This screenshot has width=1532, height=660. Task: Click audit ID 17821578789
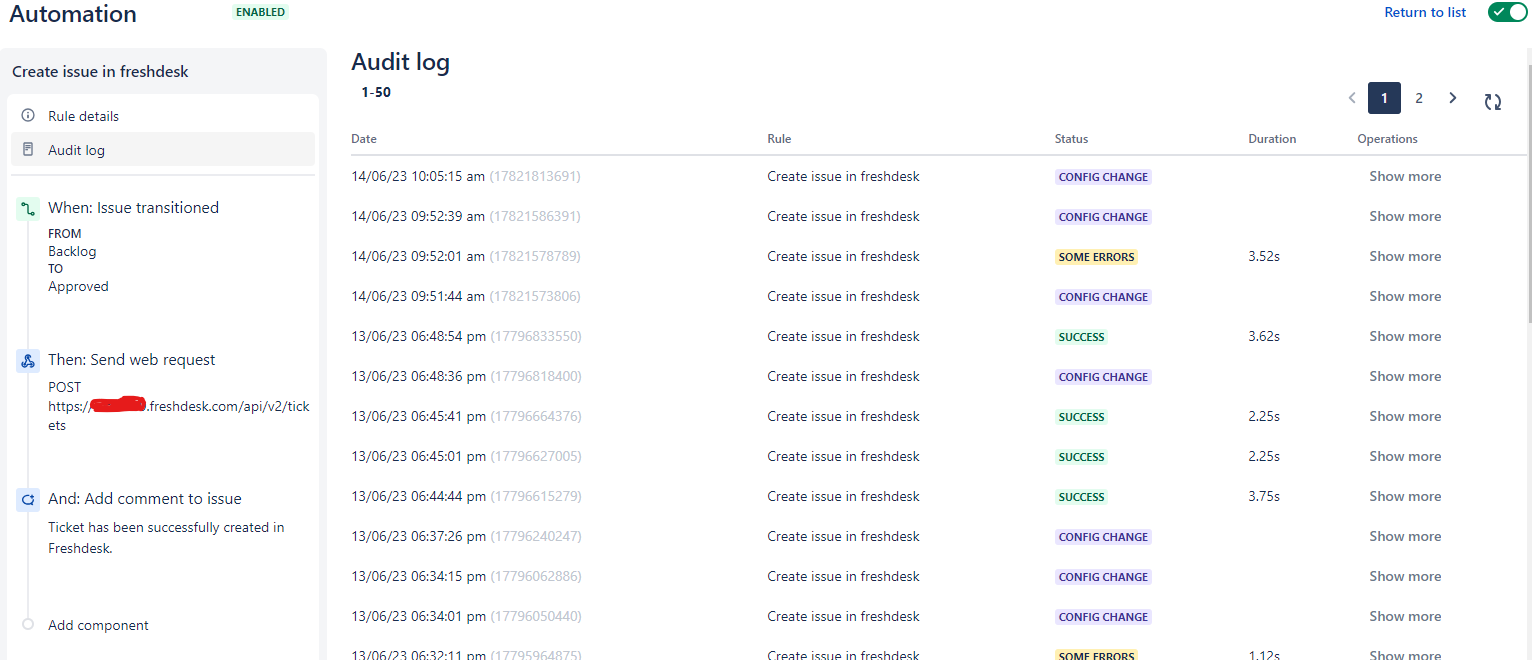click(535, 256)
